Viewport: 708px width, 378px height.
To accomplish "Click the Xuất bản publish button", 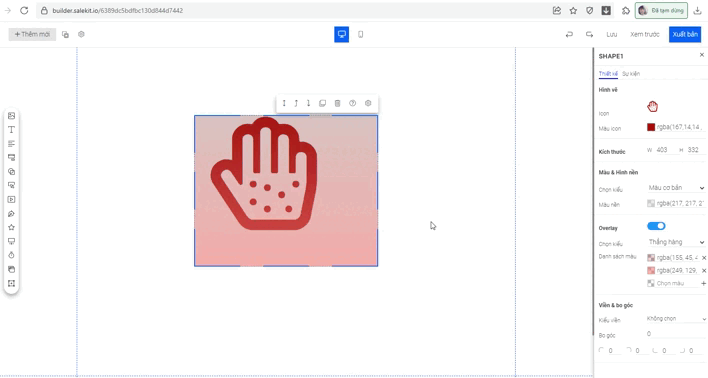I will pyautogui.click(x=685, y=34).
